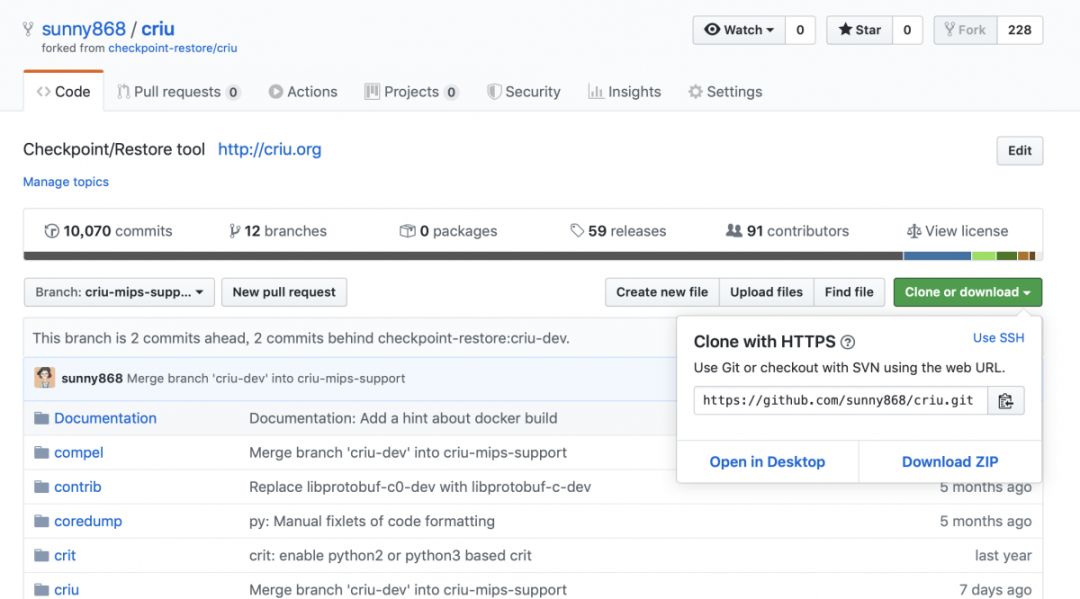Open the latest commit message by sunny868
Viewport: 1080px width, 599px height.
click(x=266, y=379)
